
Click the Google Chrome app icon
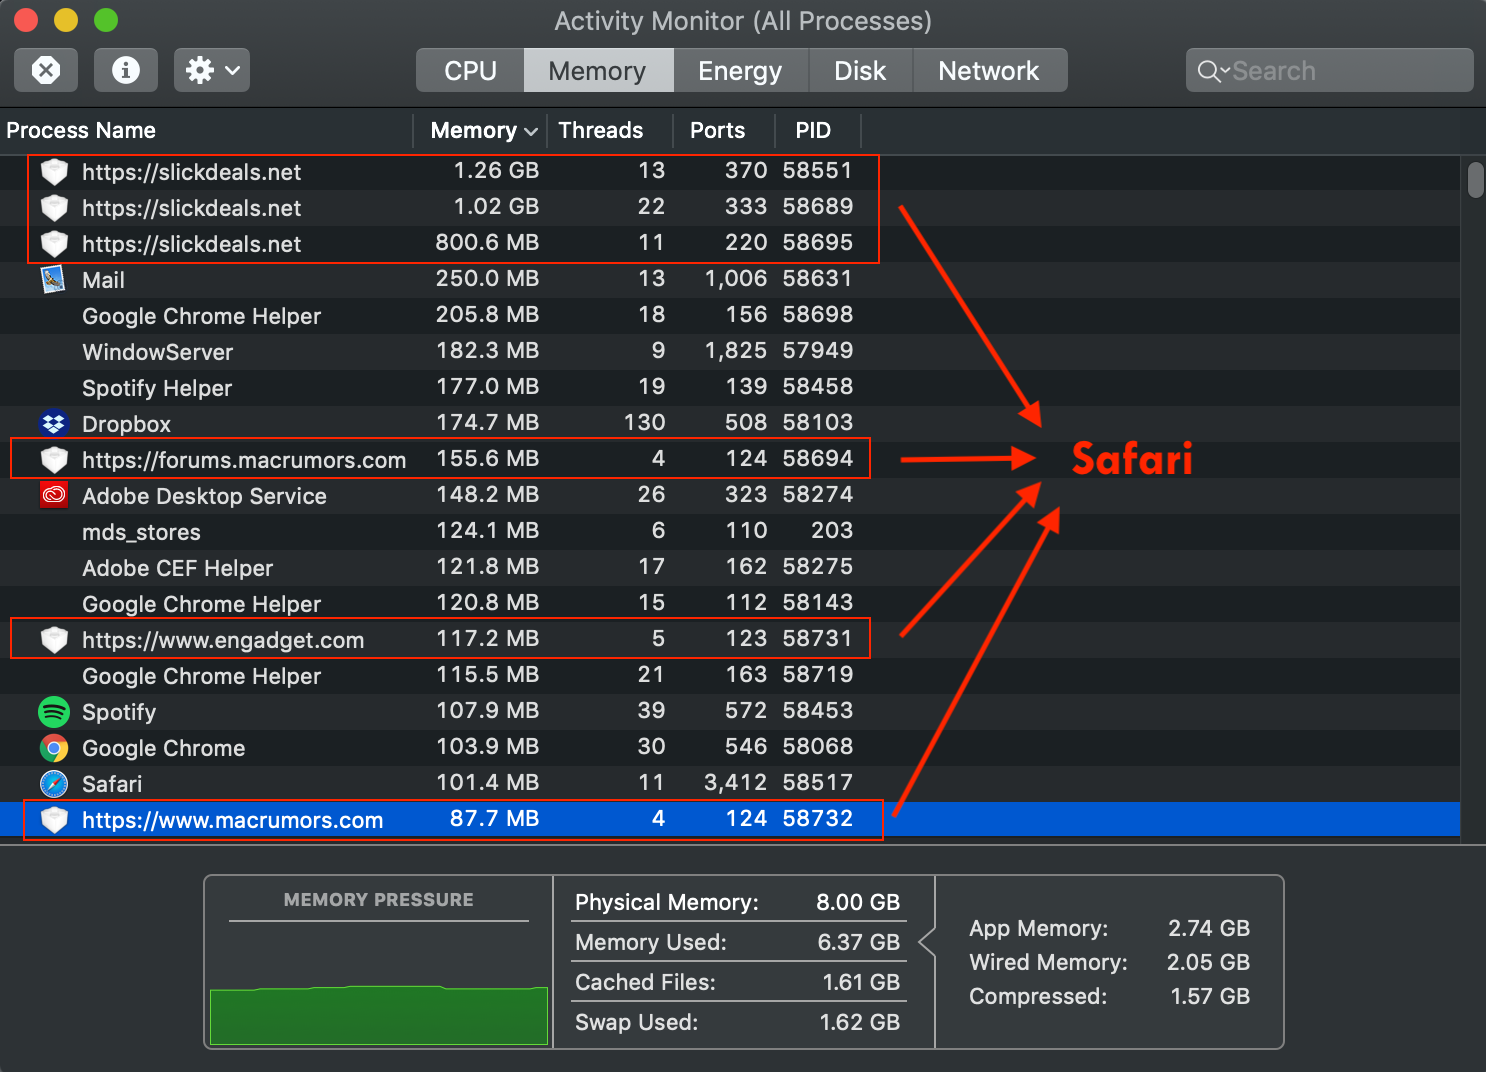tap(54, 748)
